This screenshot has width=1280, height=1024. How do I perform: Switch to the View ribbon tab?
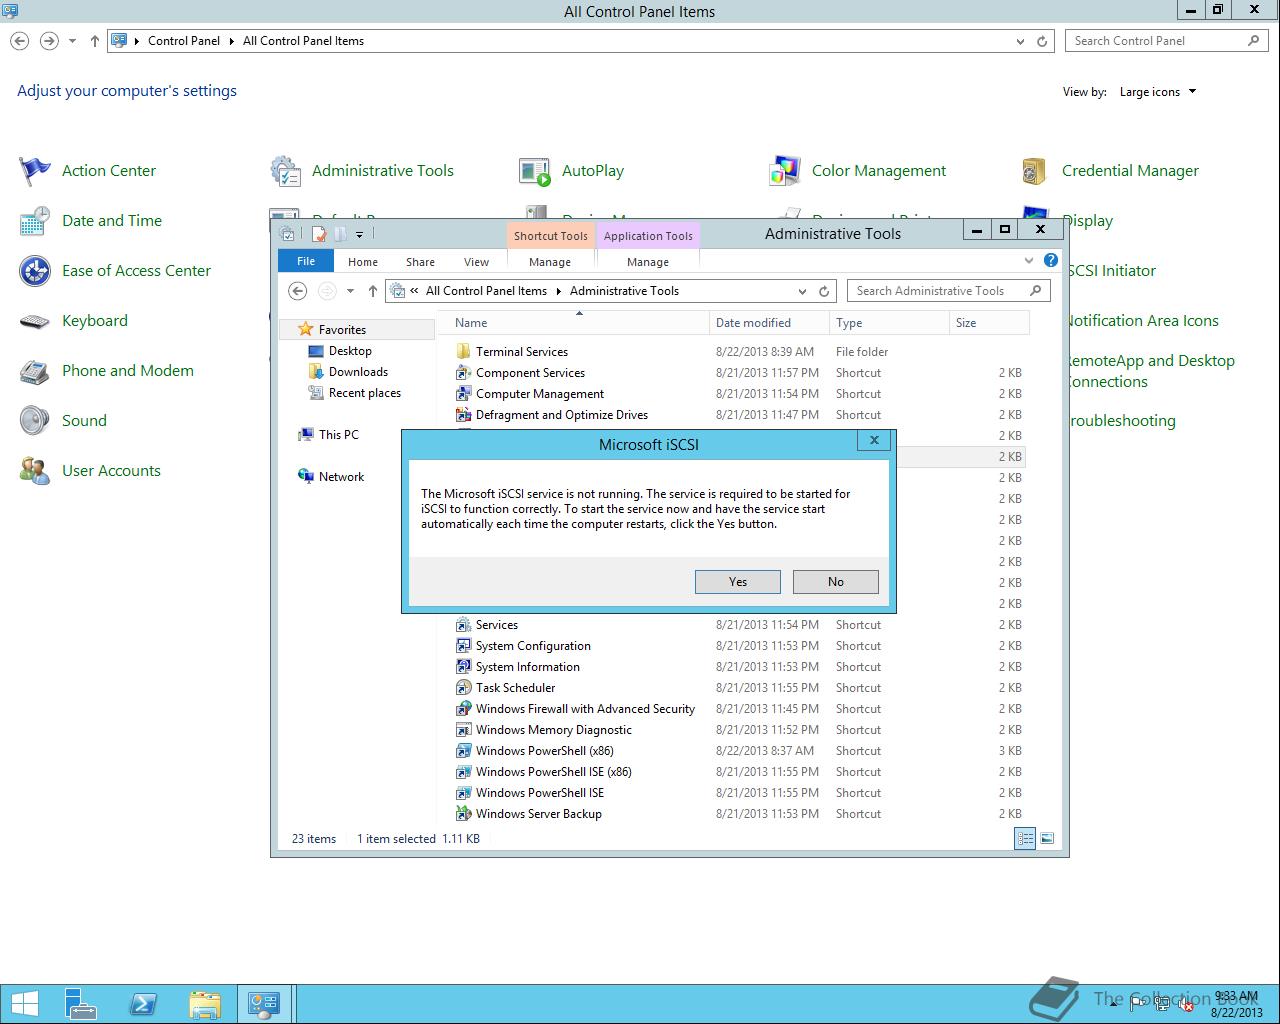[x=476, y=261]
